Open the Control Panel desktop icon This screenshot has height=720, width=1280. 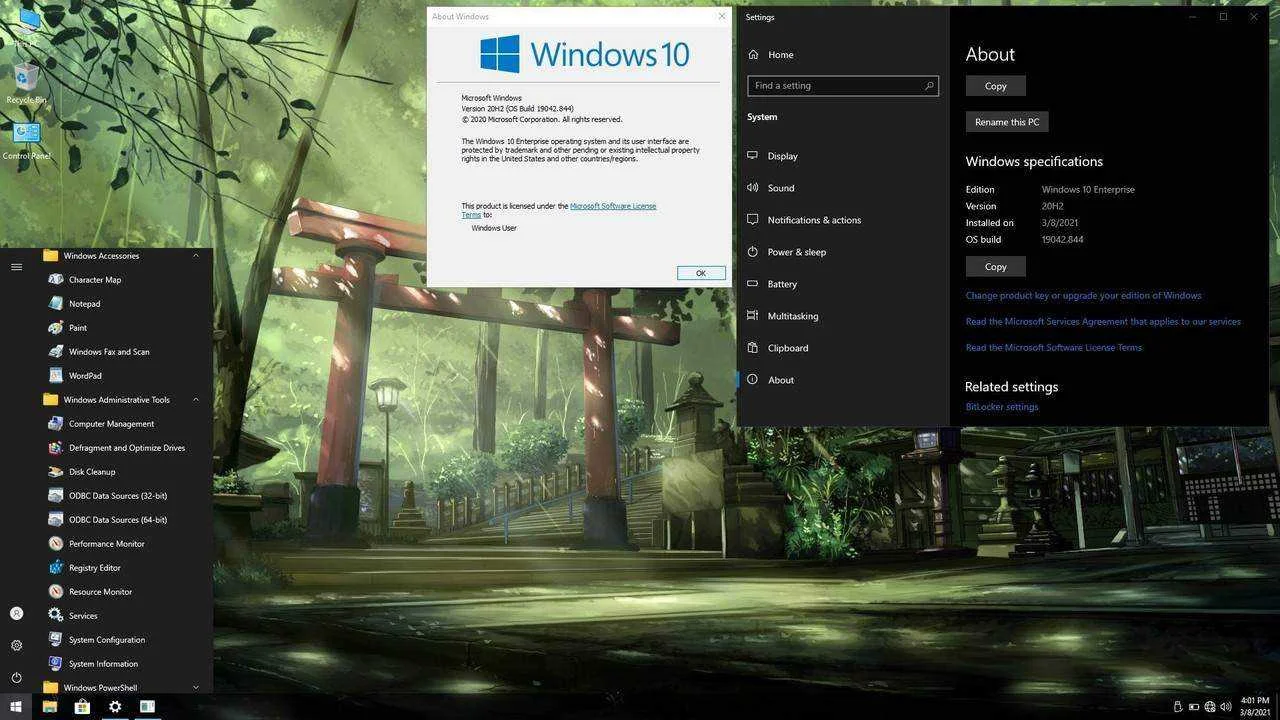(26, 141)
